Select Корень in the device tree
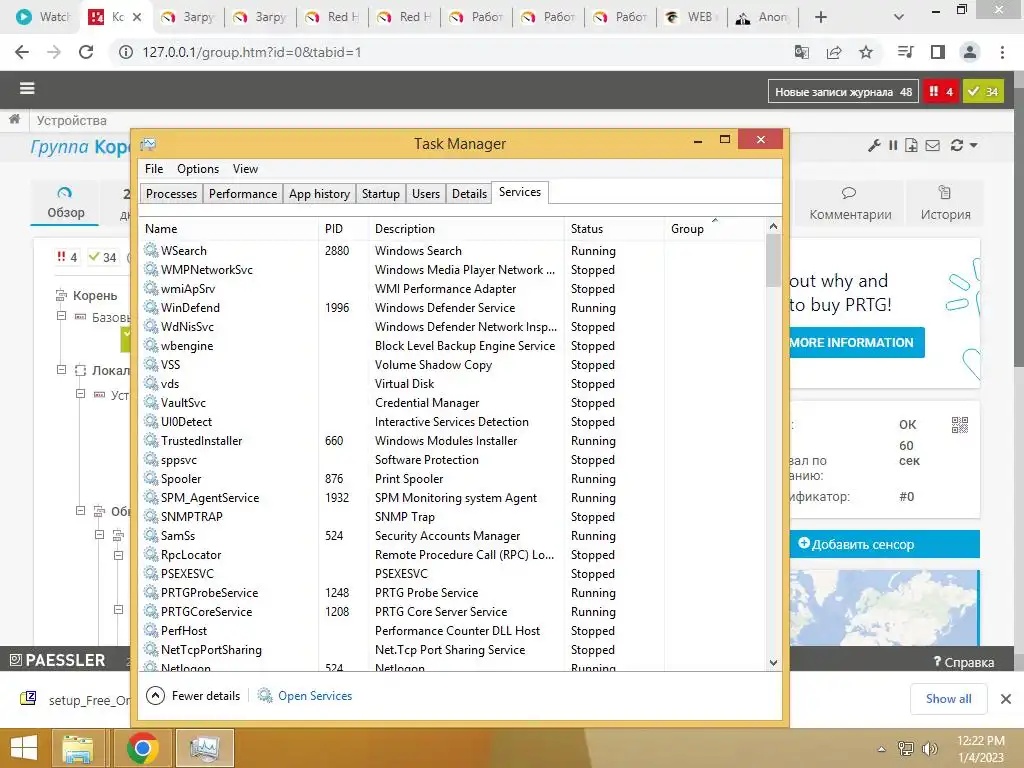The width and height of the screenshot is (1024, 768). tap(95, 295)
